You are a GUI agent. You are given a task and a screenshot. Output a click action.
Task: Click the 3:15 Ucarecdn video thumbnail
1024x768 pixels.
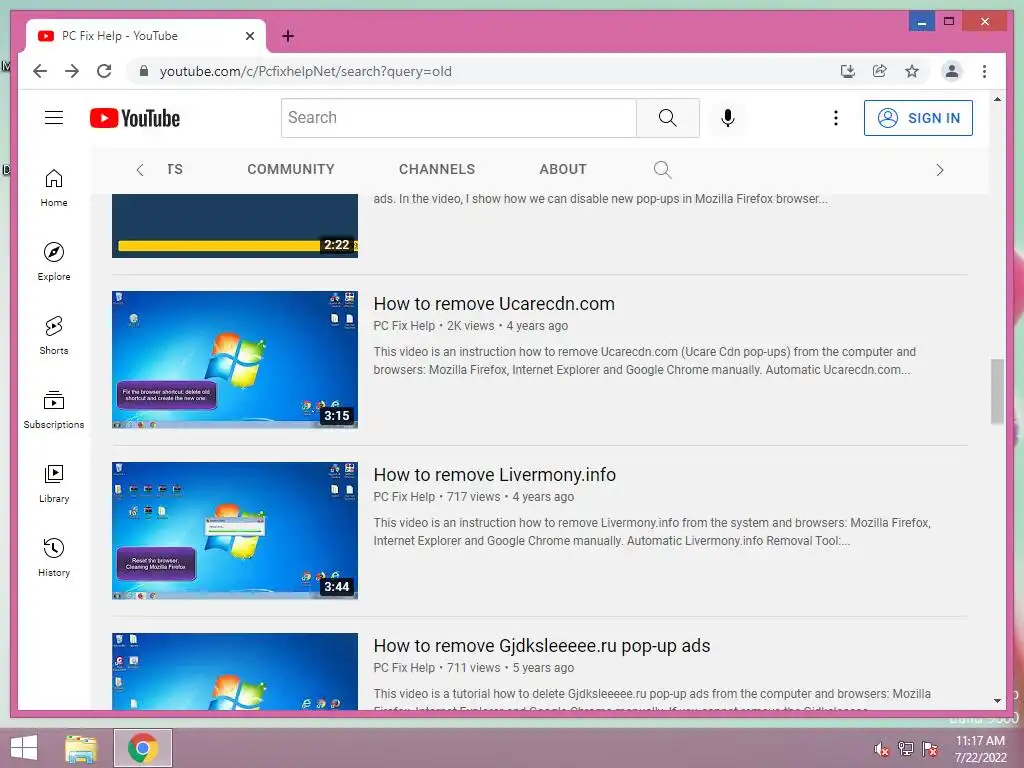pos(235,360)
